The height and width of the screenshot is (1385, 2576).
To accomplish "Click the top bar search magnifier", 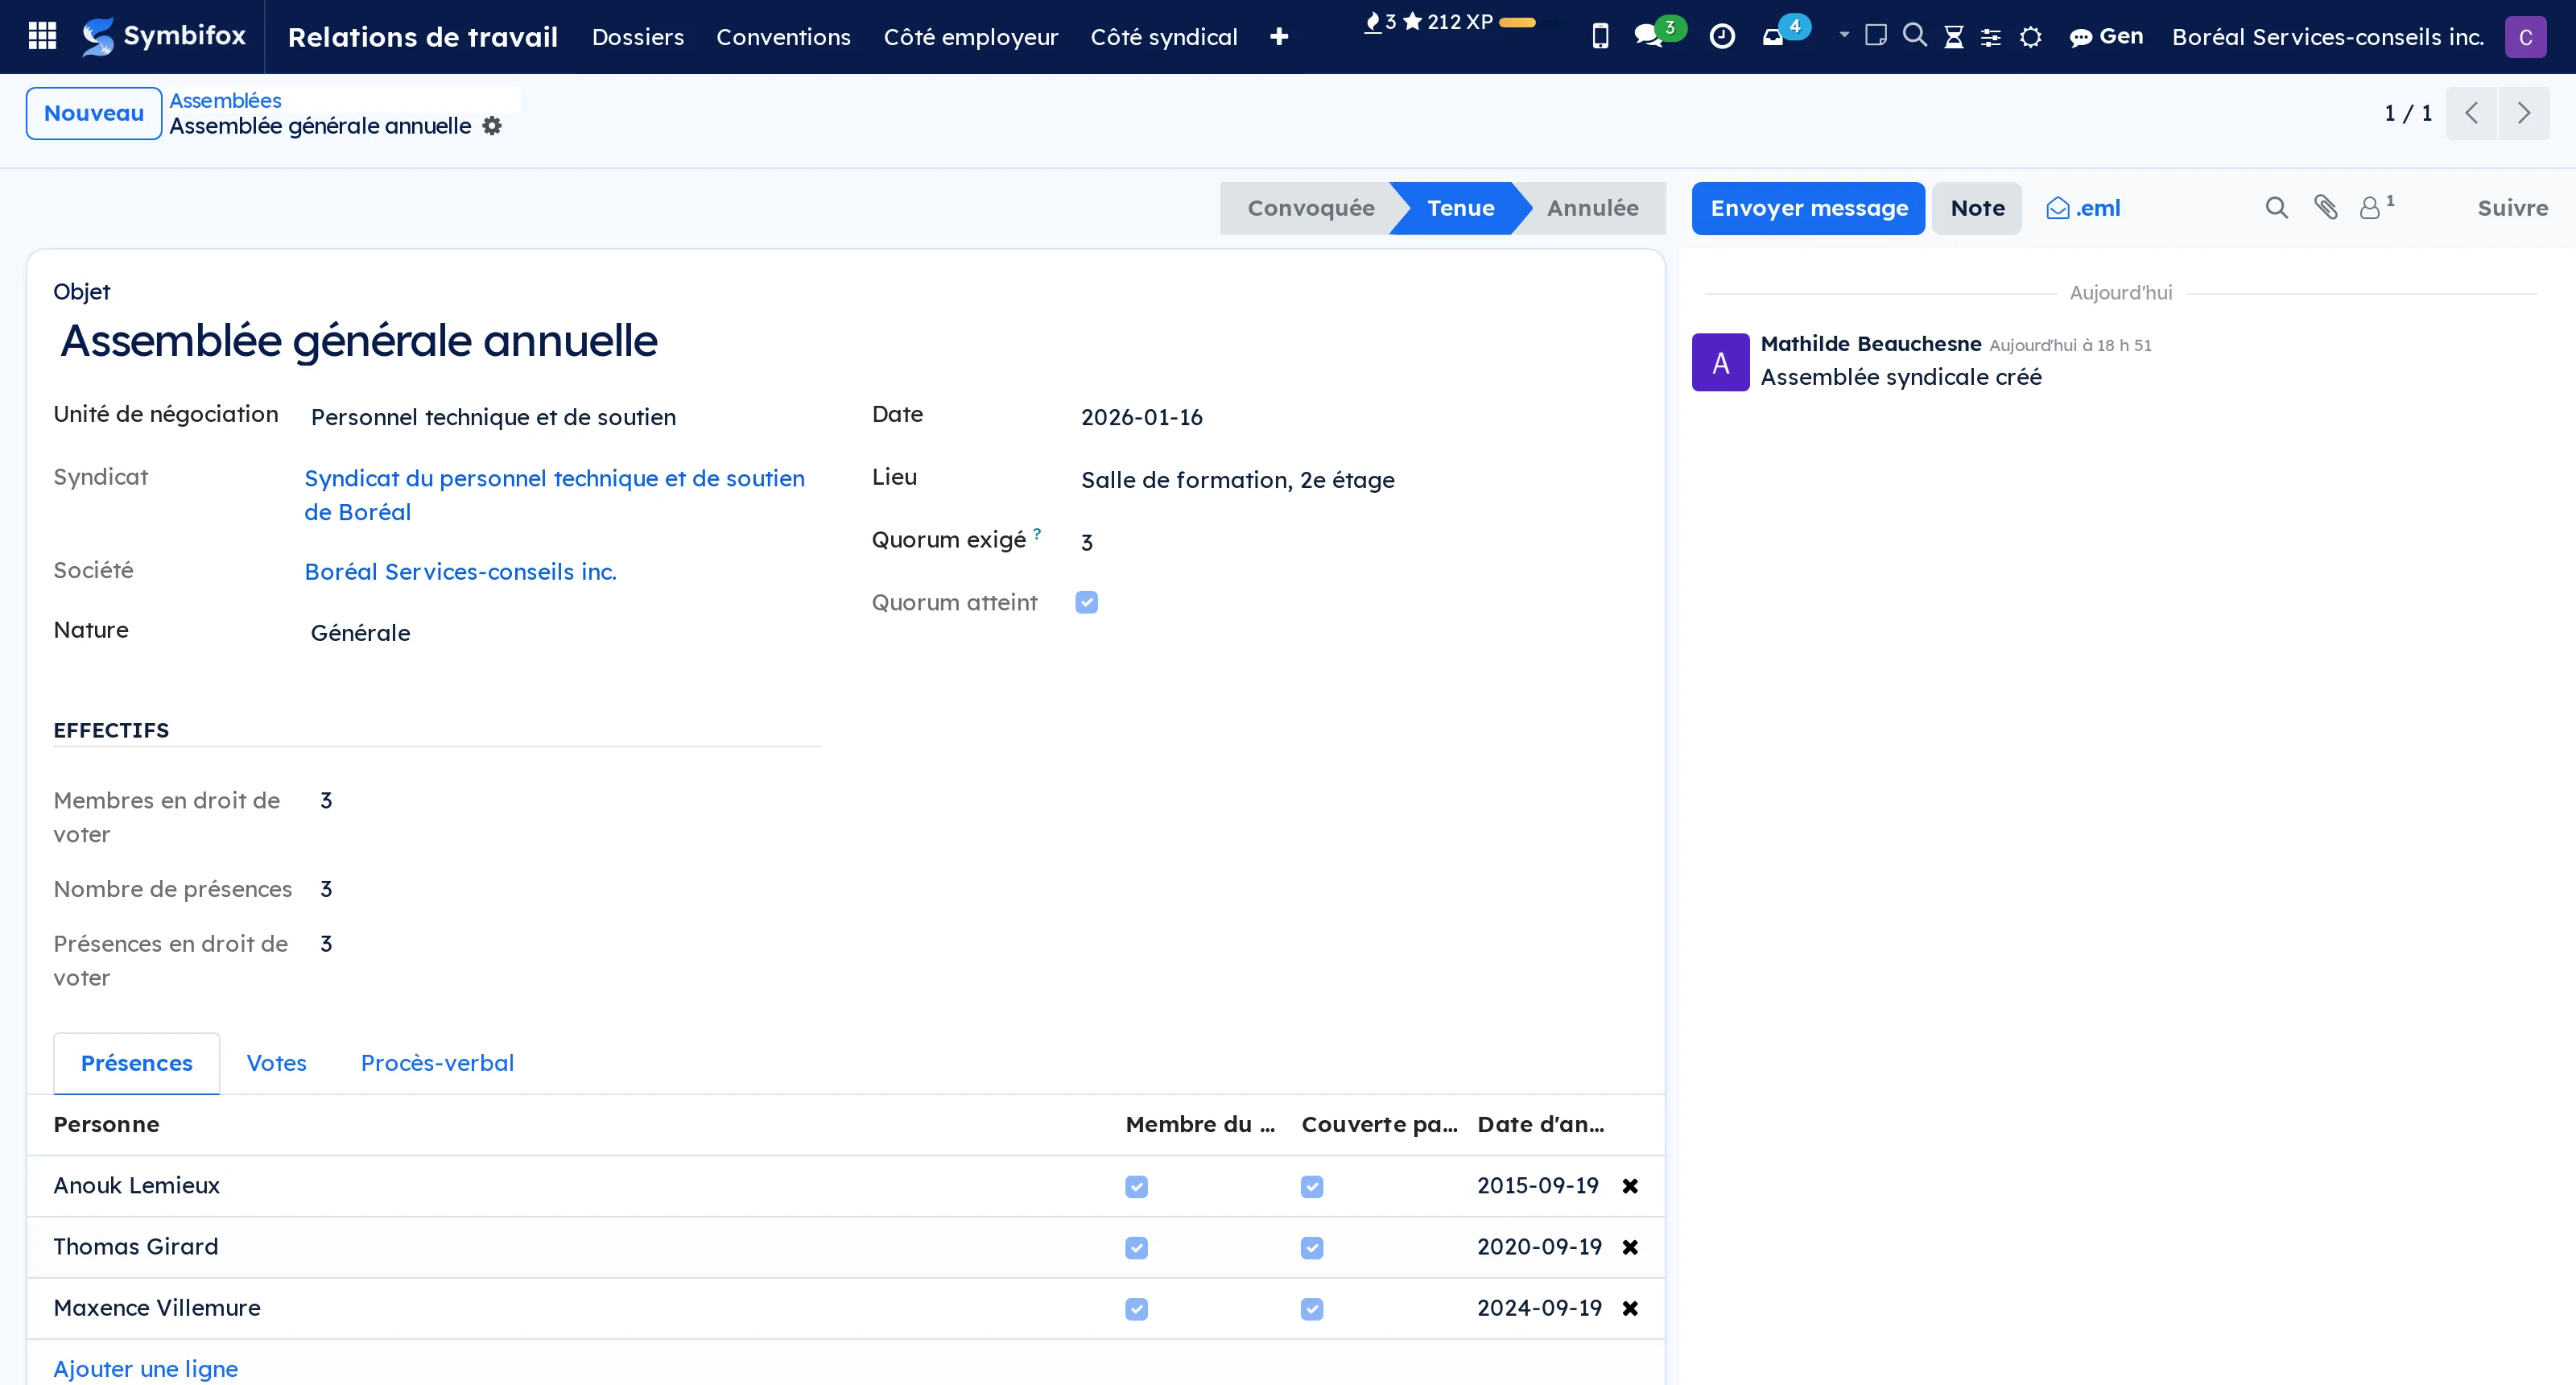I will pos(1914,36).
